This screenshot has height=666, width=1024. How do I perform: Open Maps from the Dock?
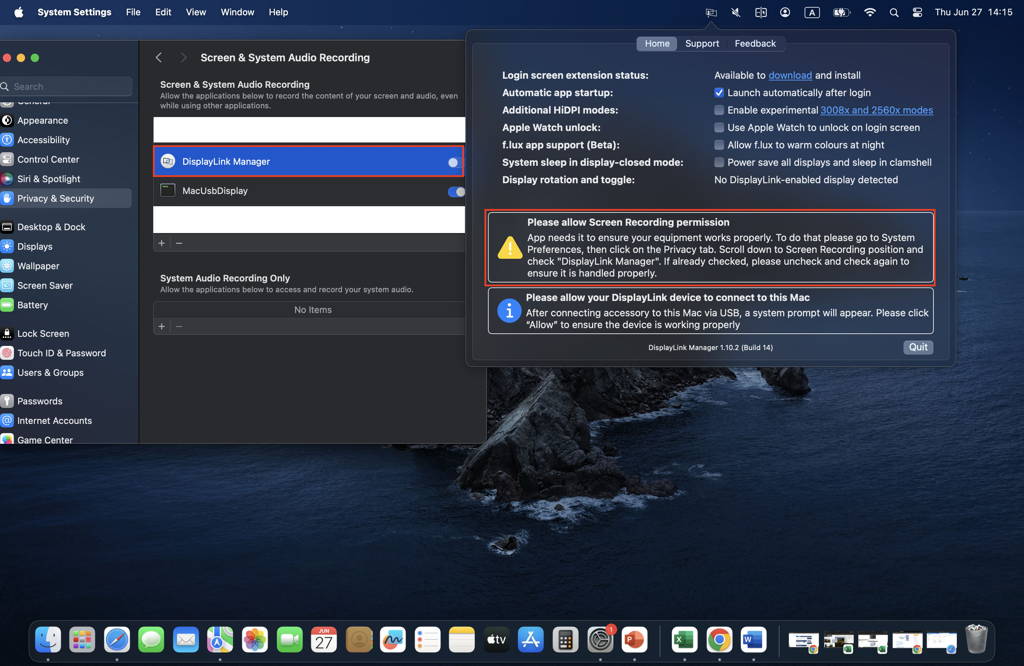pos(220,640)
